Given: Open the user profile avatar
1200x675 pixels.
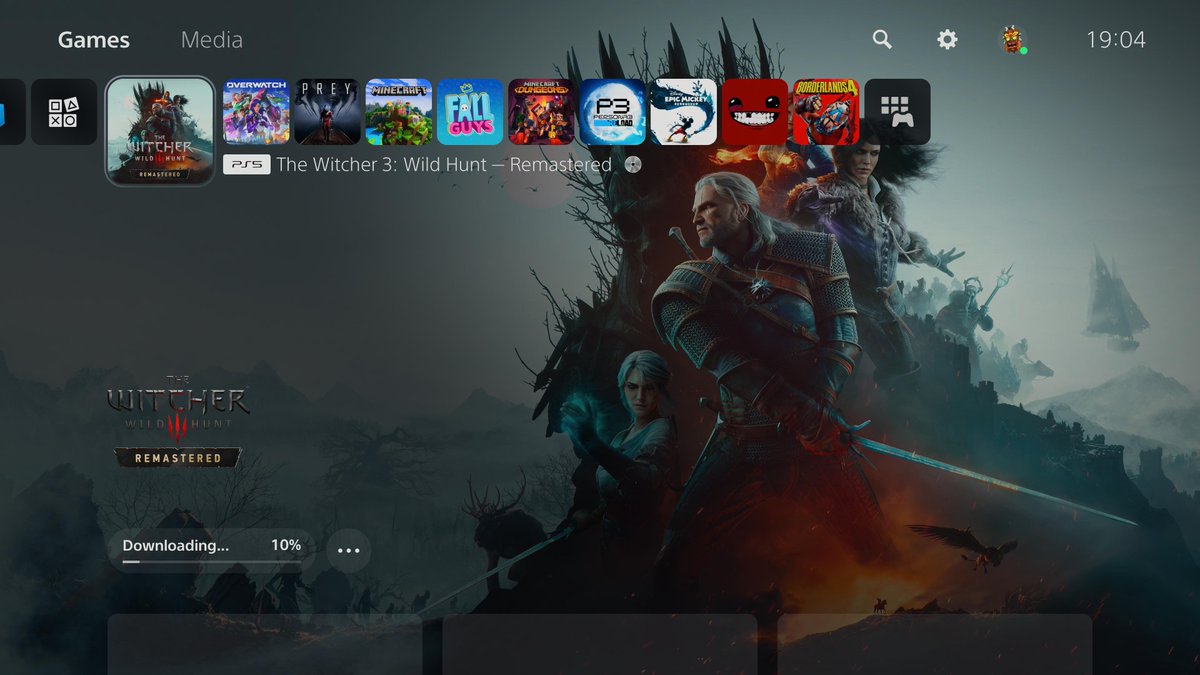Looking at the screenshot, I should pyautogui.click(x=1013, y=40).
